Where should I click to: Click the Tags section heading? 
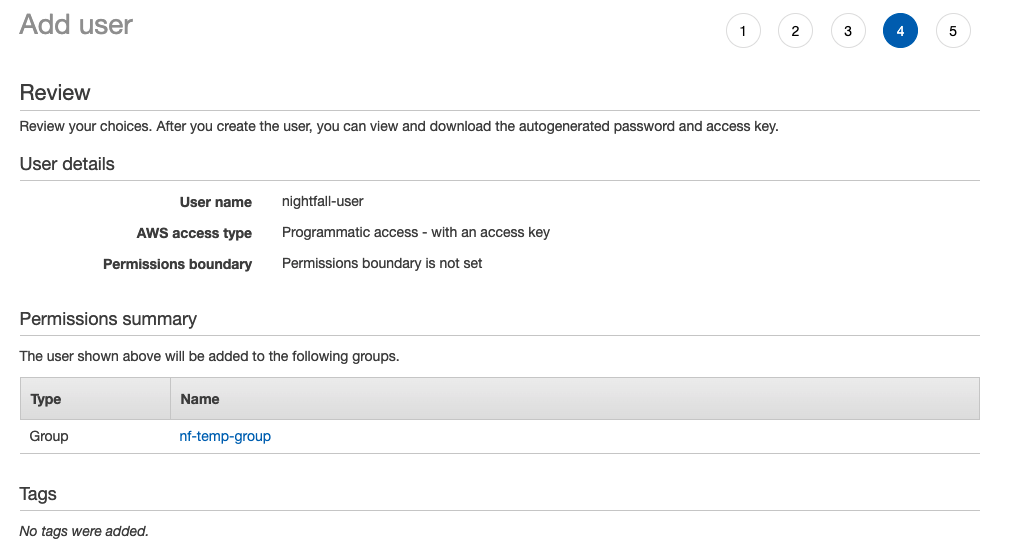click(x=38, y=494)
